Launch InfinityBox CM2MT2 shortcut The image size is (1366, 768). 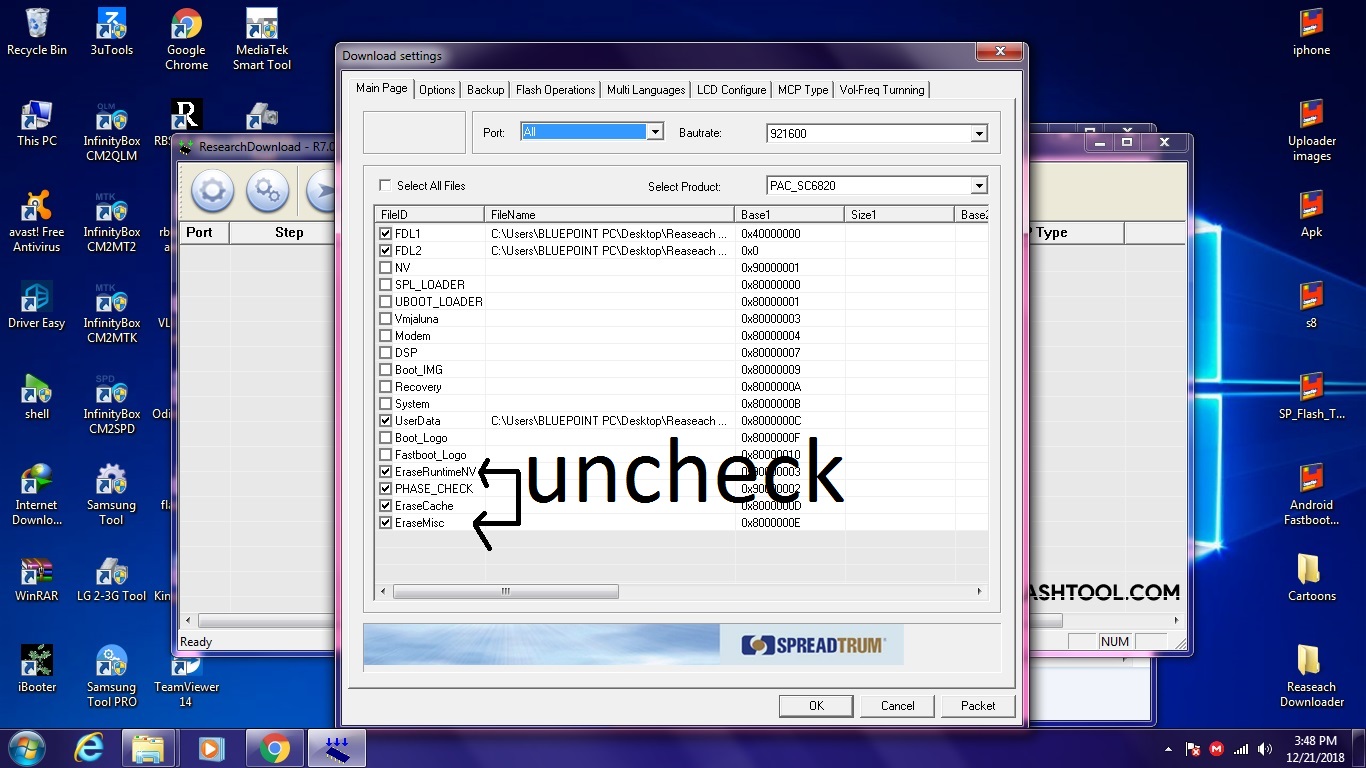point(111,221)
